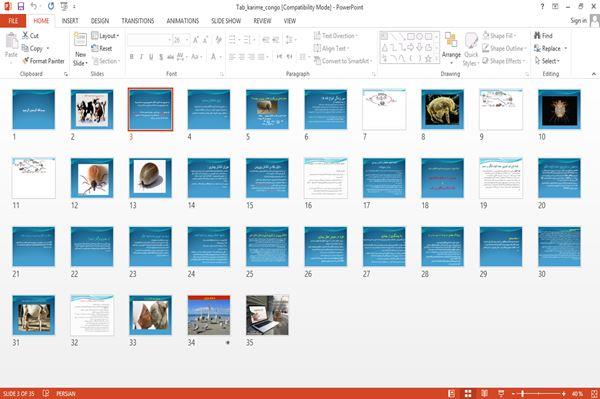Toggle Underline formatting
This screenshot has height=399, width=600.
click(x=151, y=57)
